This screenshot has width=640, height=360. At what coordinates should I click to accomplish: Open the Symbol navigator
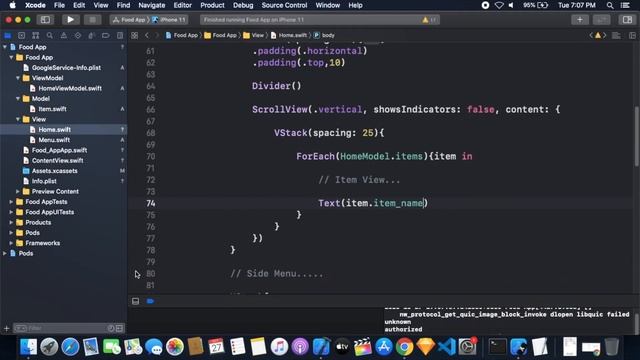coord(36,36)
